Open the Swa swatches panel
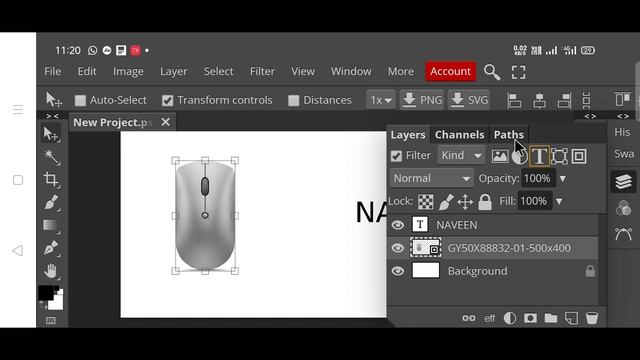This screenshot has height=360, width=640. click(624, 154)
